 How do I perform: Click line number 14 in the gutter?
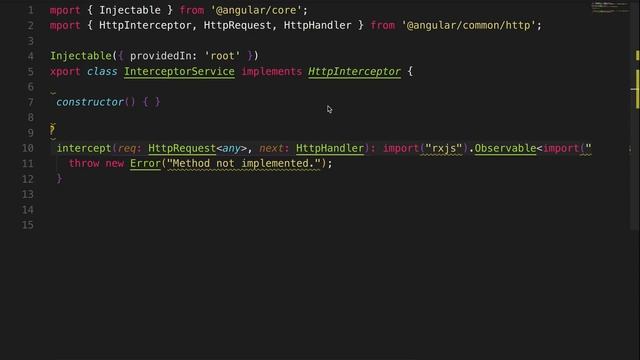pos(28,210)
